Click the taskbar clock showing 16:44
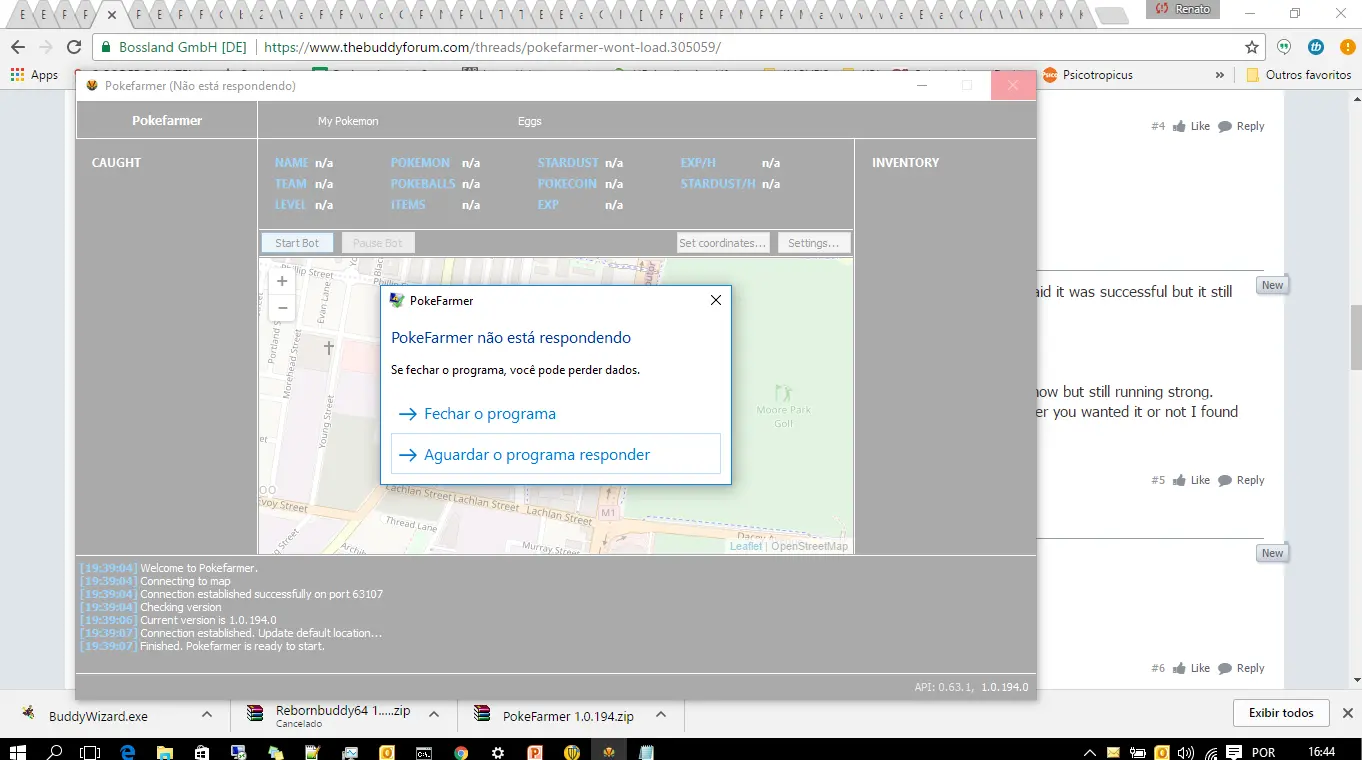 point(1321,751)
